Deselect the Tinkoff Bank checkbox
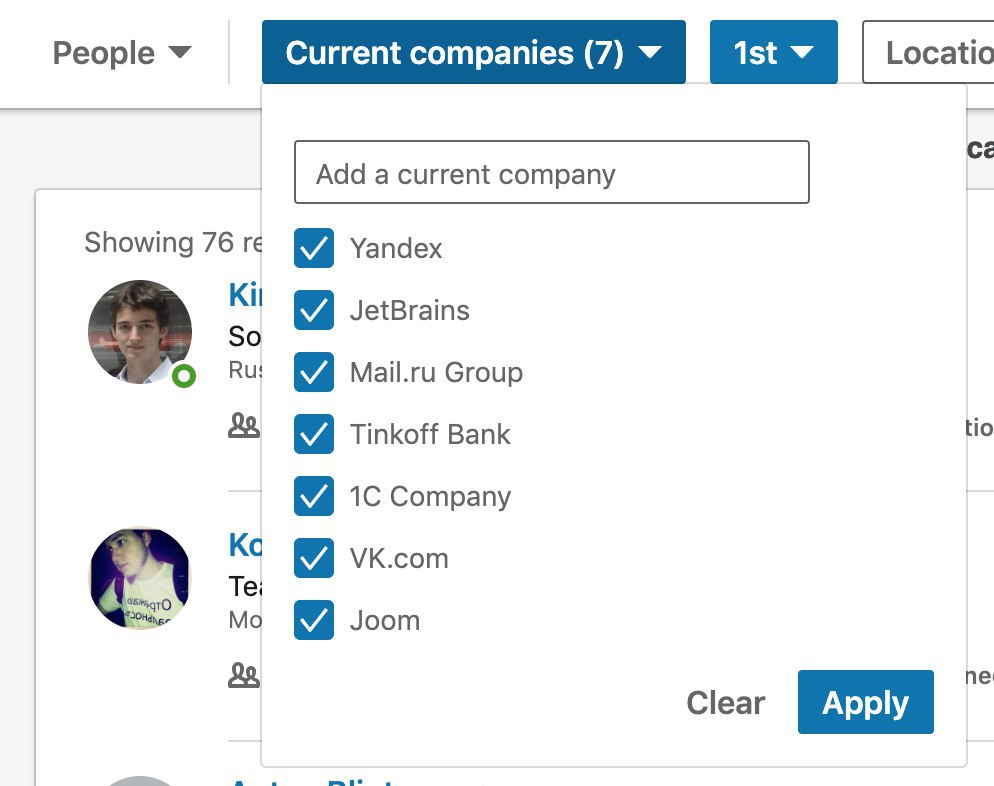 coord(314,434)
